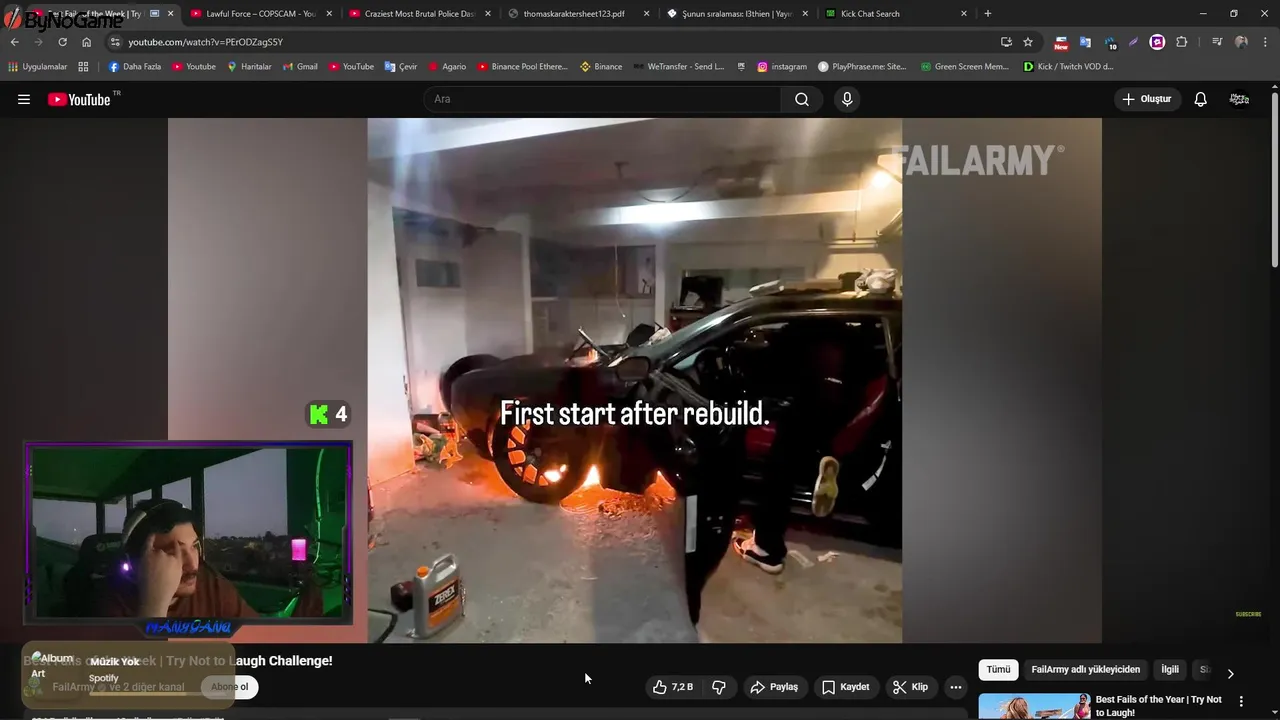Image resolution: width=1280 pixels, height=720 pixels.
Task: Open options for Best Fails of the Year video
Action: pos(1241,702)
